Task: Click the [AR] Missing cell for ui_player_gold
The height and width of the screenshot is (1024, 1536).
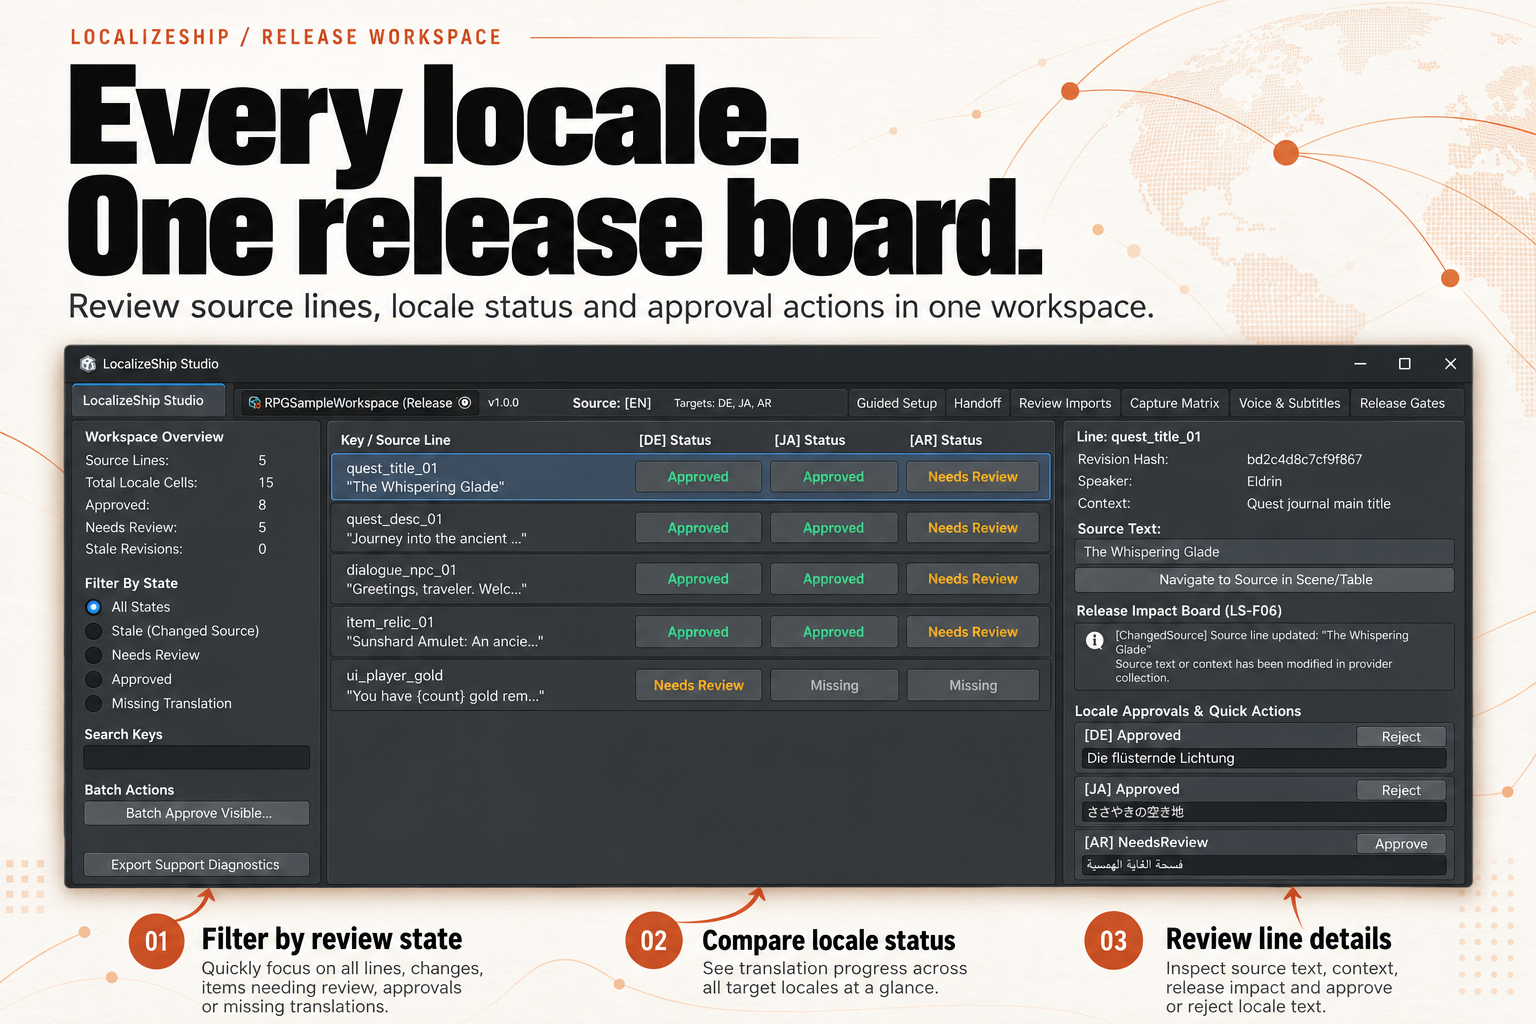Action: [x=972, y=685]
